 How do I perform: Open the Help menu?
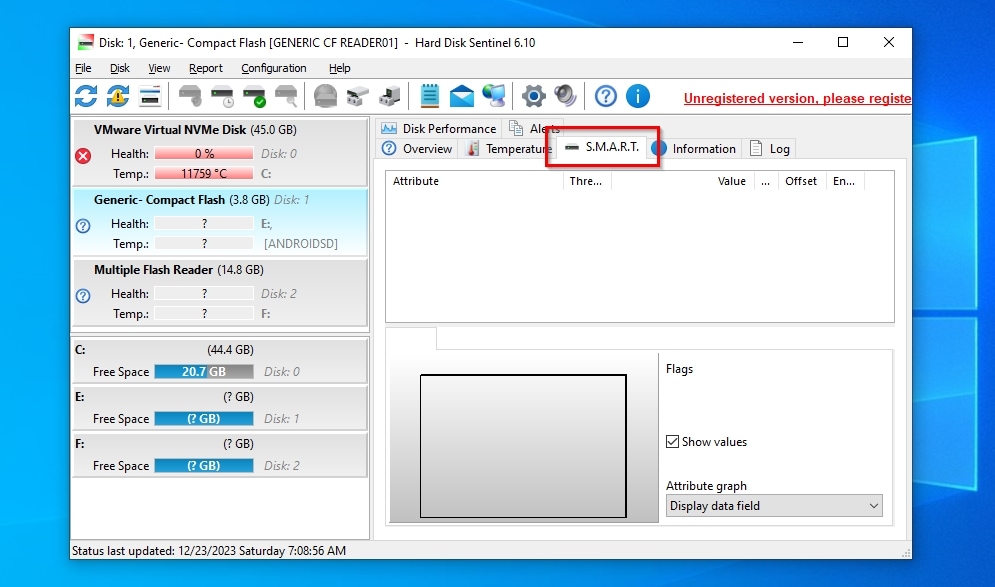(x=339, y=68)
